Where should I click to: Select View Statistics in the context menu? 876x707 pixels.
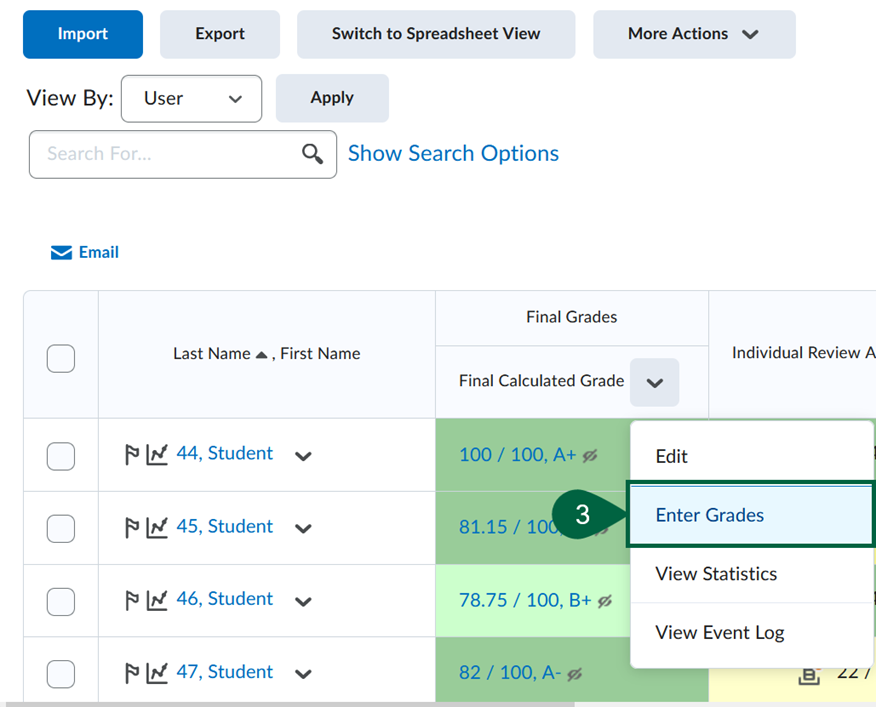[x=716, y=574]
